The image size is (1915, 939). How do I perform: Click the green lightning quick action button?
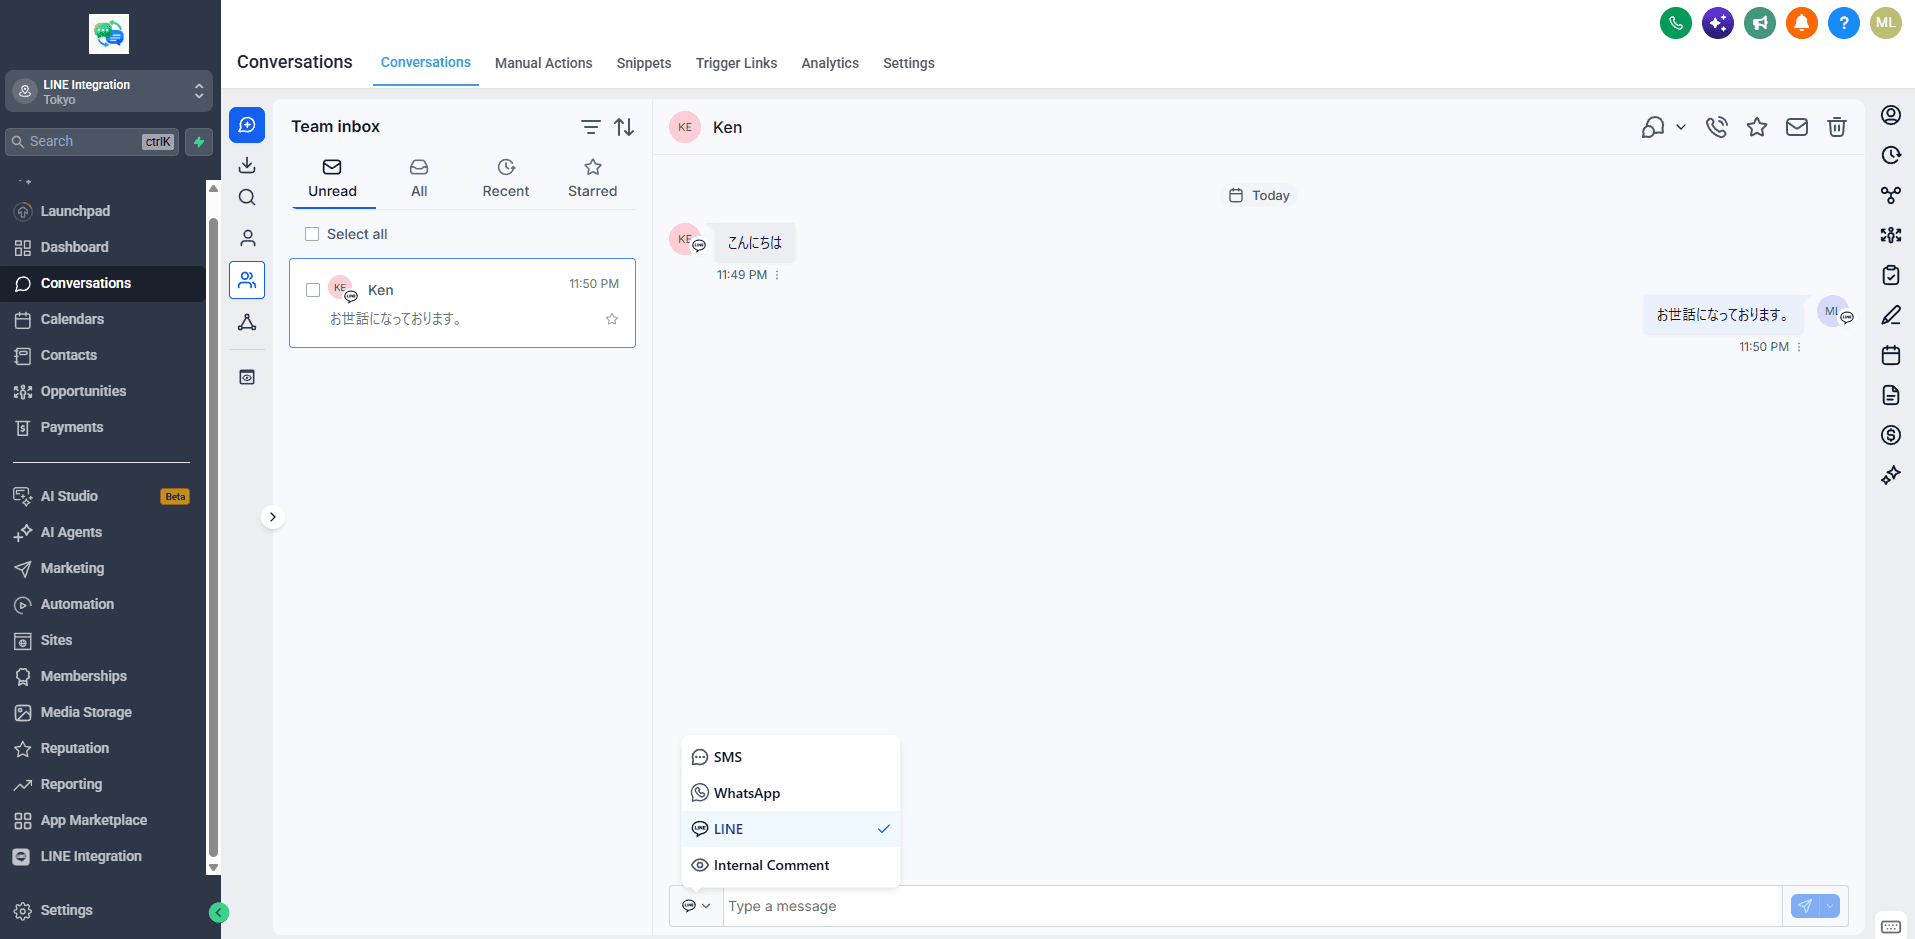[x=199, y=142]
